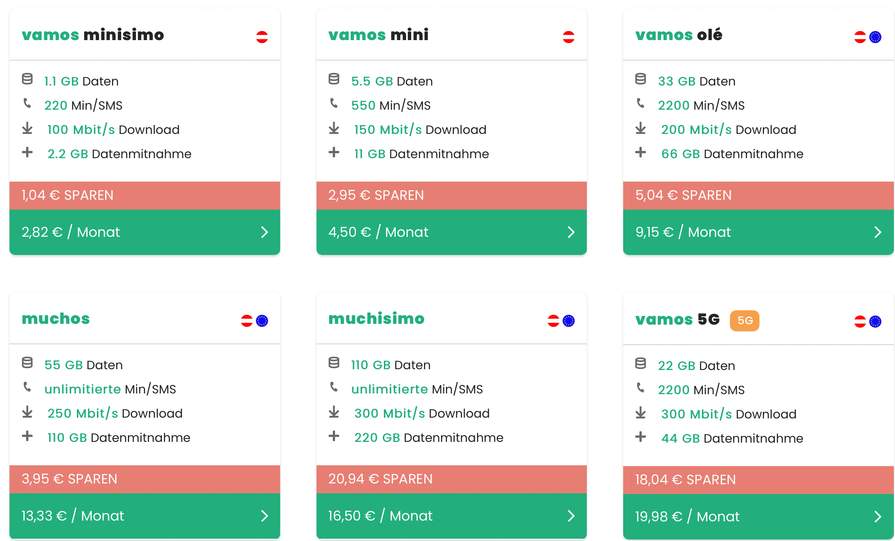Click the EU flag icon on vamos olé

click(875, 37)
